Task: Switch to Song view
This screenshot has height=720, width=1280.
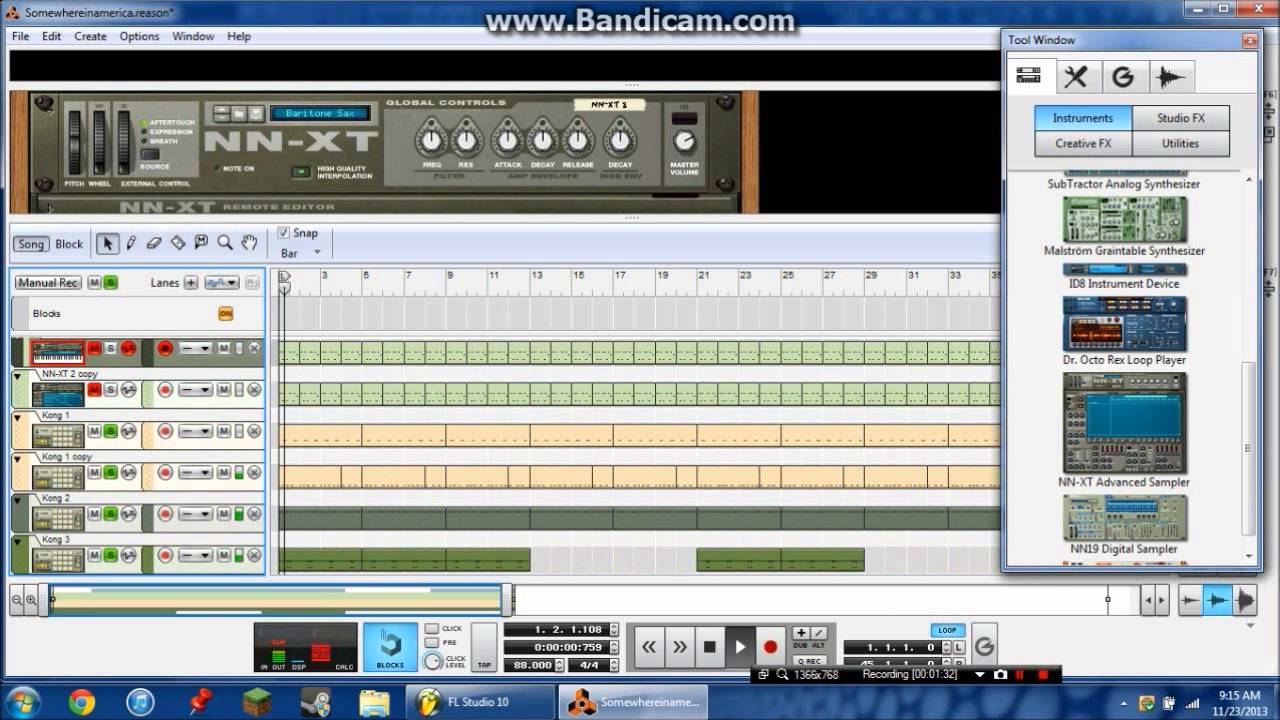Action: click(31, 244)
